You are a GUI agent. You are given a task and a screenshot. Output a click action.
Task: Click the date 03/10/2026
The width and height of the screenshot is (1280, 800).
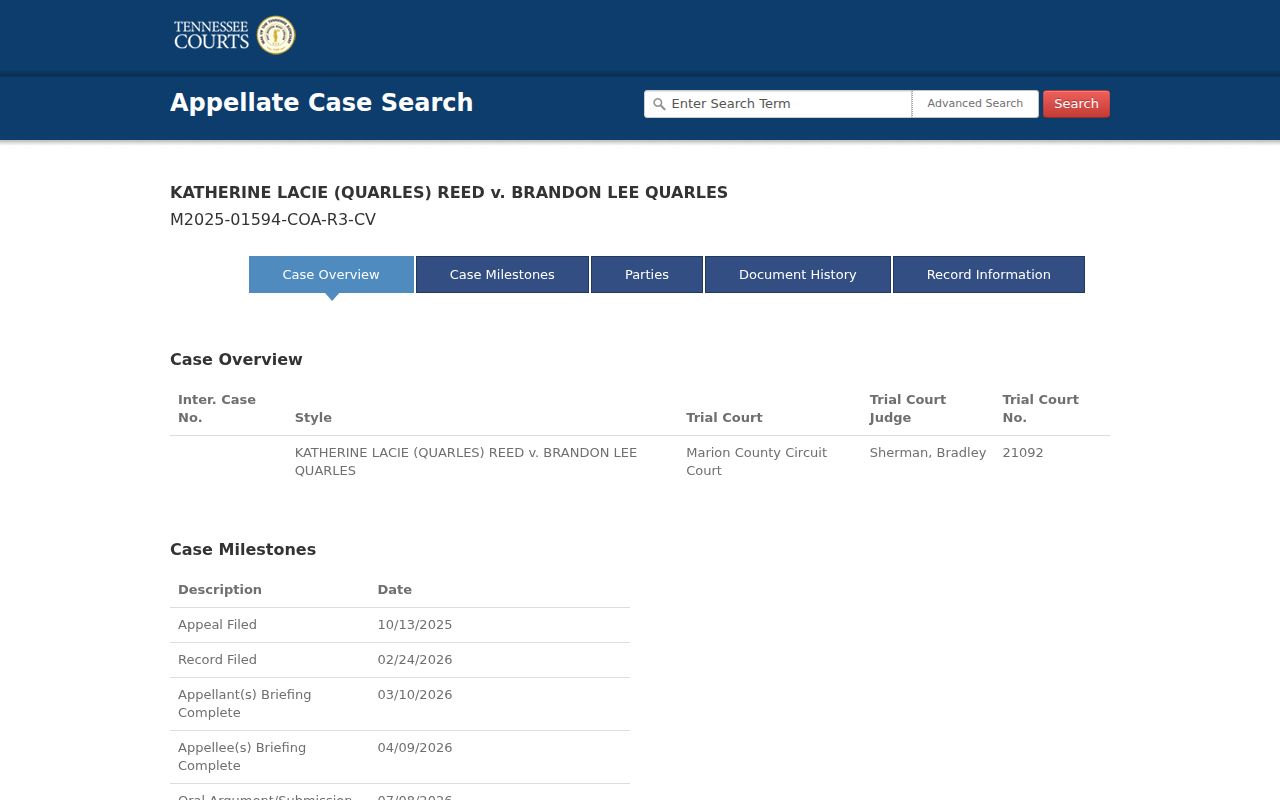(x=415, y=695)
